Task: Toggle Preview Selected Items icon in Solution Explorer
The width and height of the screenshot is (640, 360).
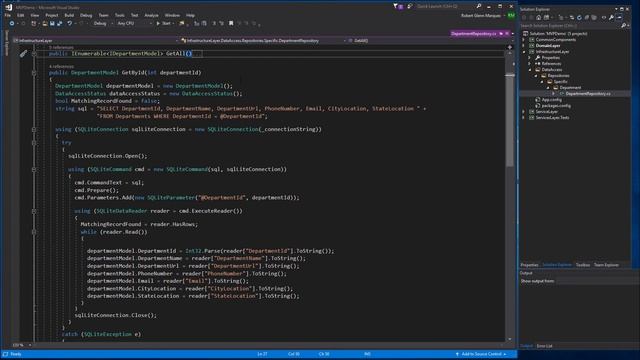Action: [x=620, y=18]
